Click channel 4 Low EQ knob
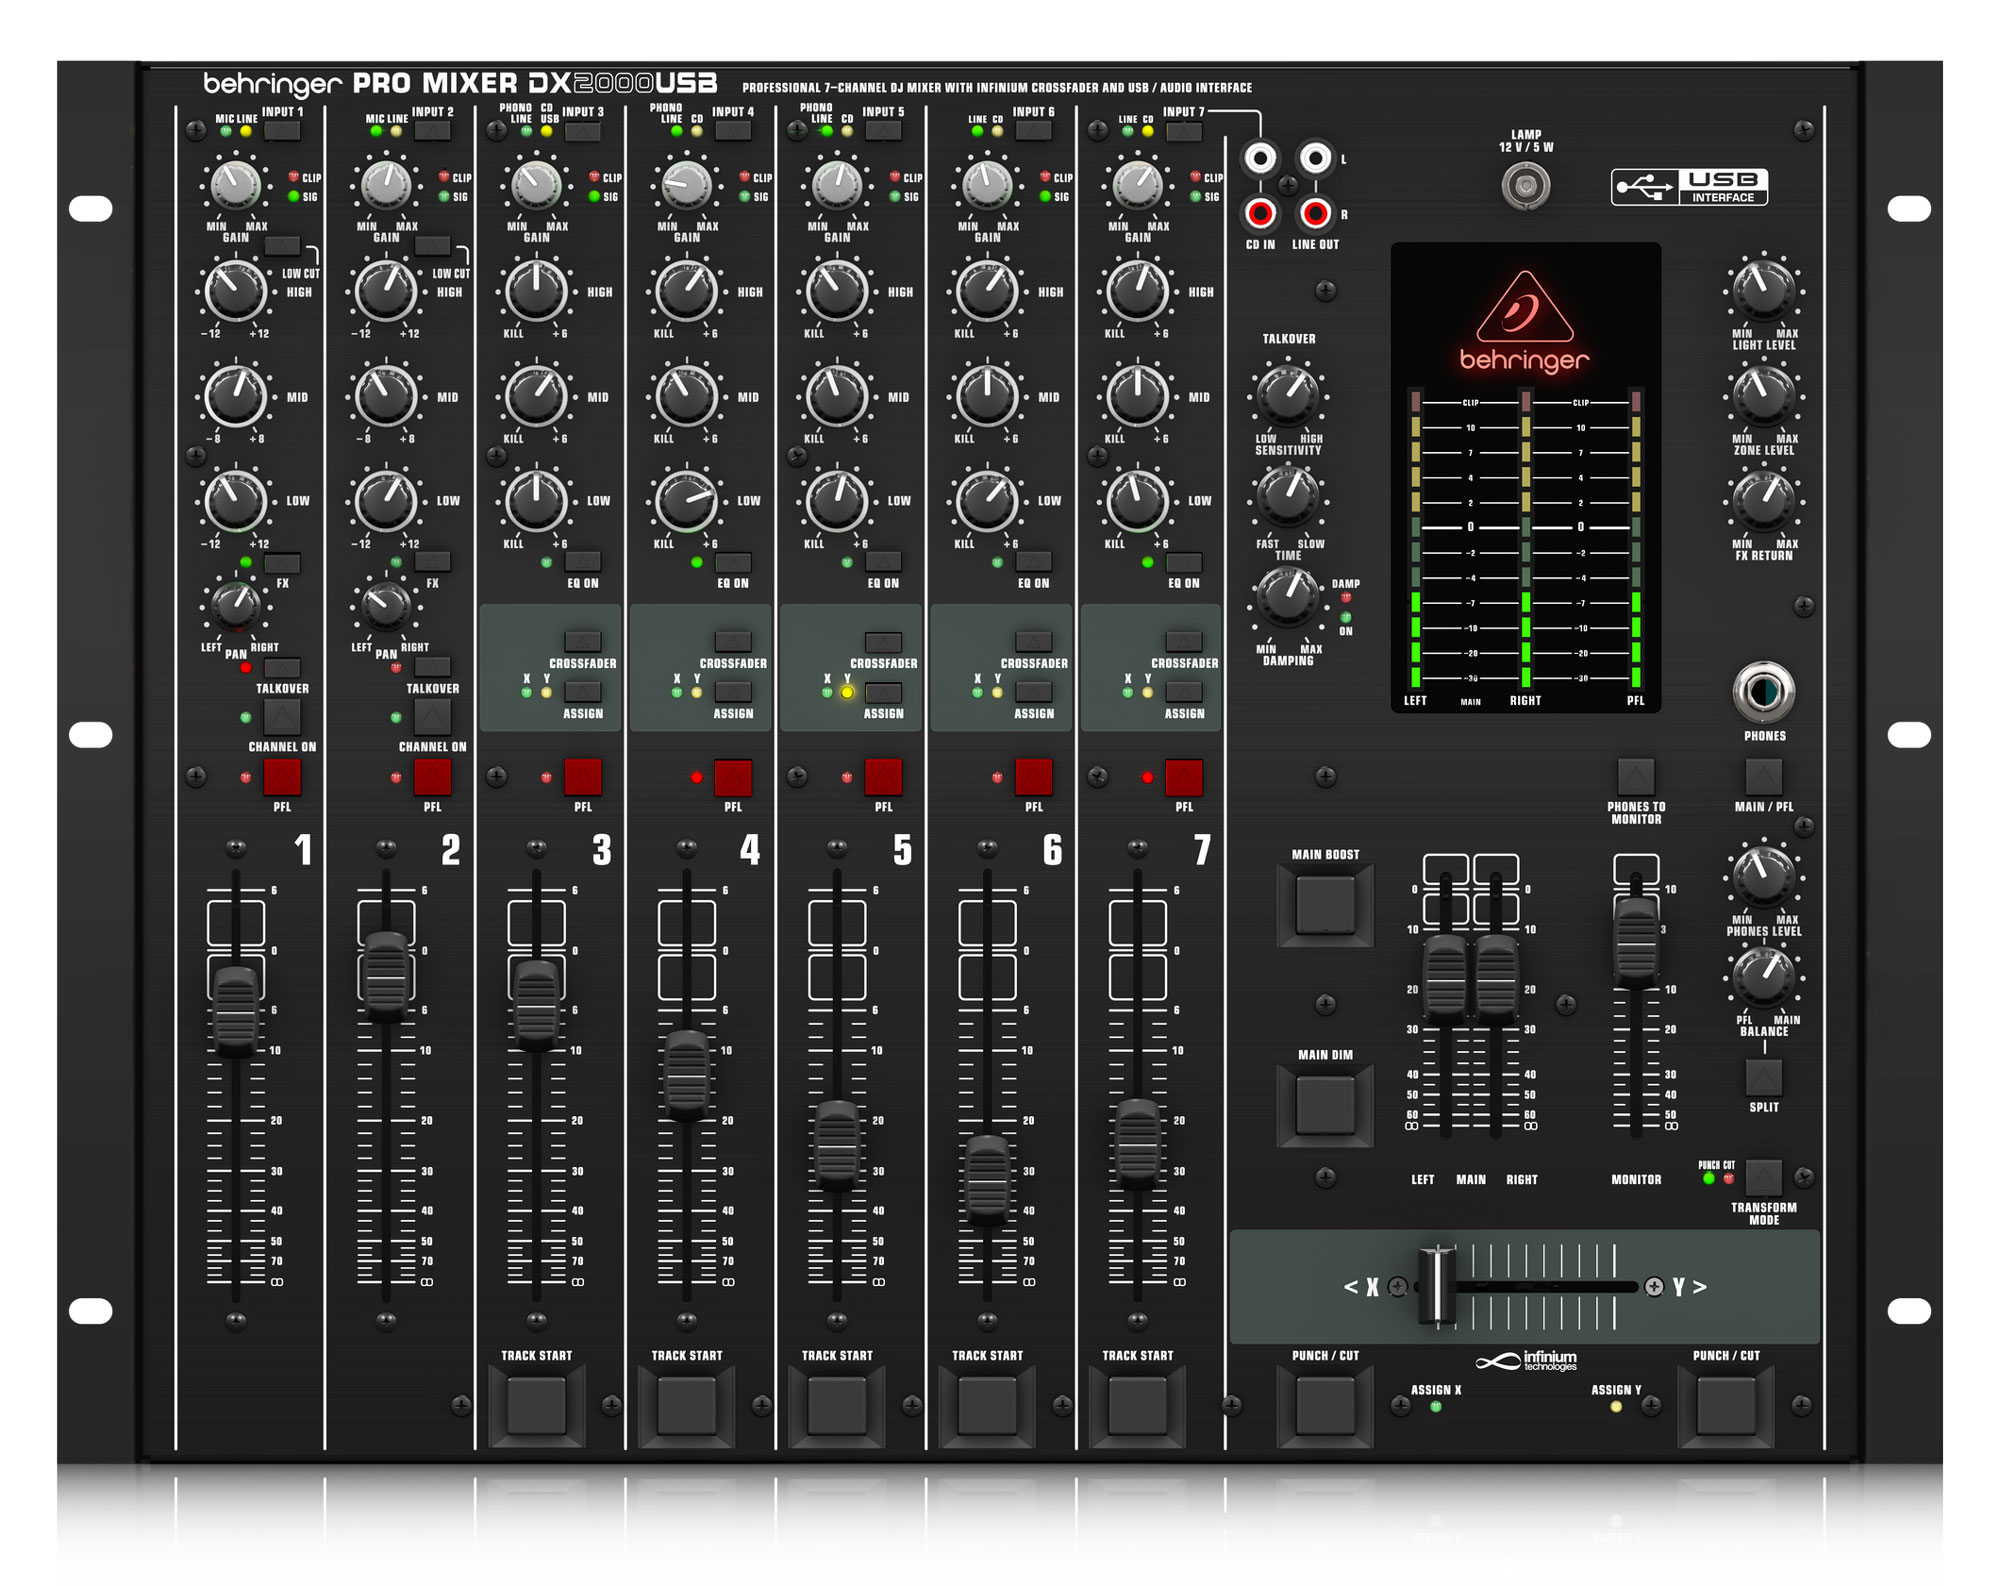The image size is (2000, 1586). pyautogui.click(x=687, y=501)
